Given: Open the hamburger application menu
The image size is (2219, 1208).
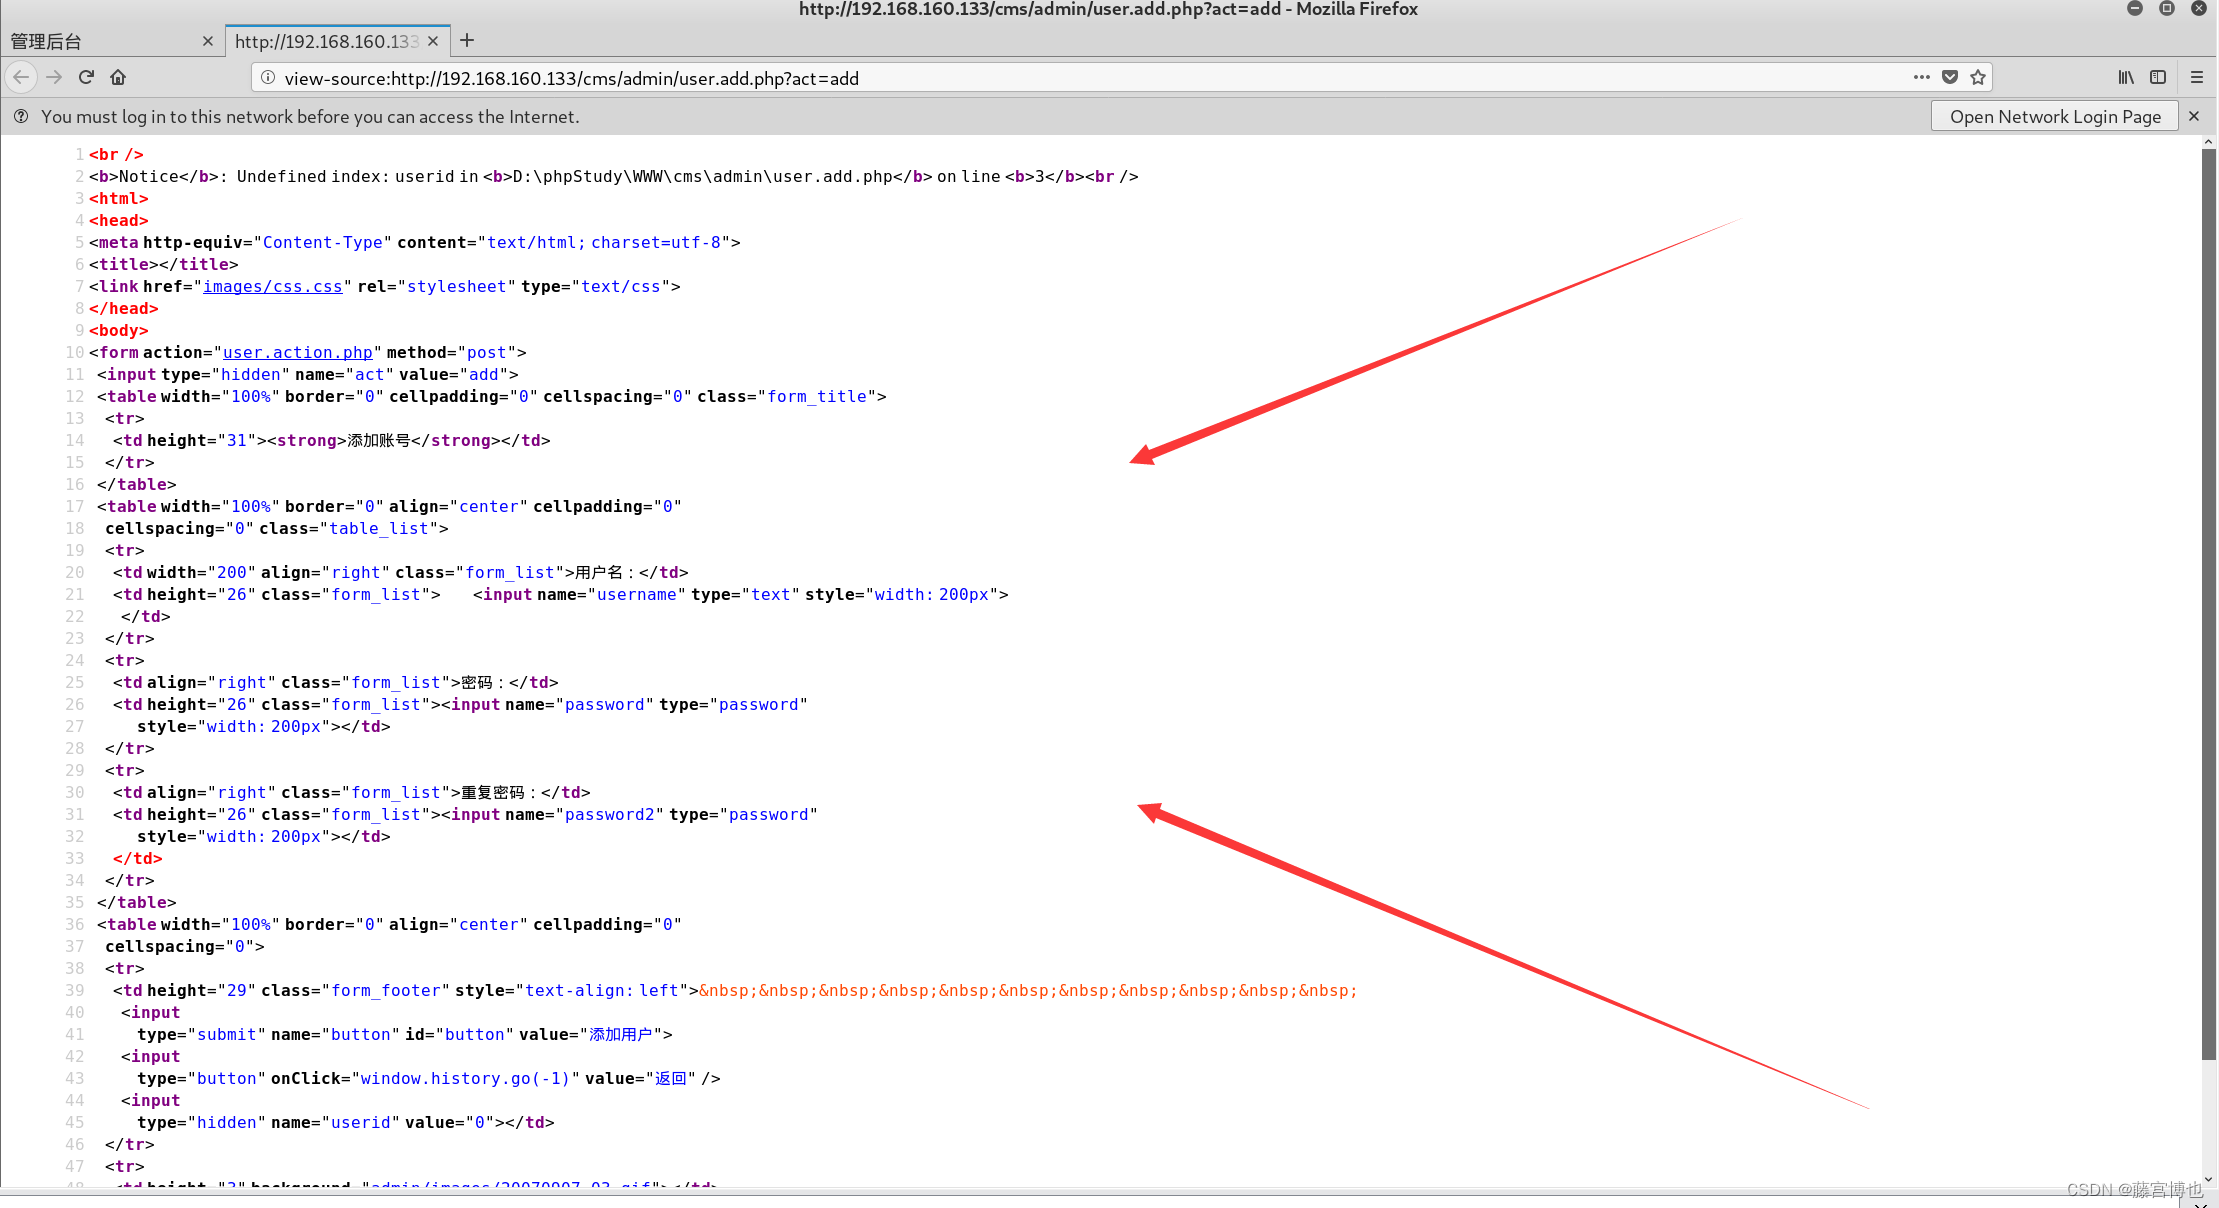Looking at the screenshot, I should (x=2197, y=77).
